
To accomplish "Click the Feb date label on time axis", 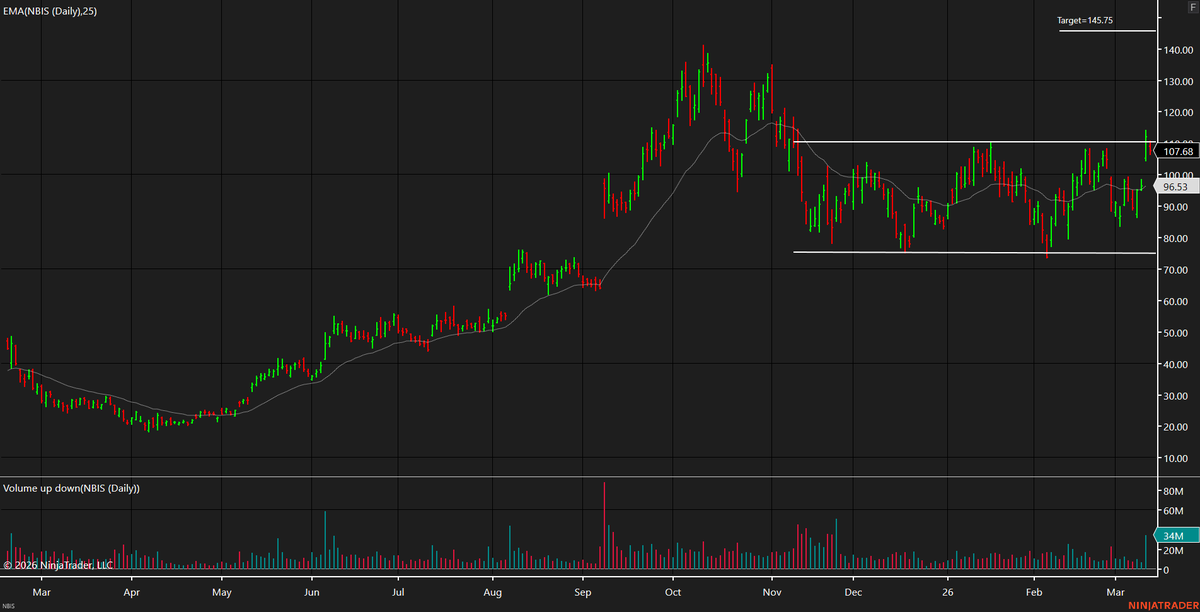I will click(1034, 591).
